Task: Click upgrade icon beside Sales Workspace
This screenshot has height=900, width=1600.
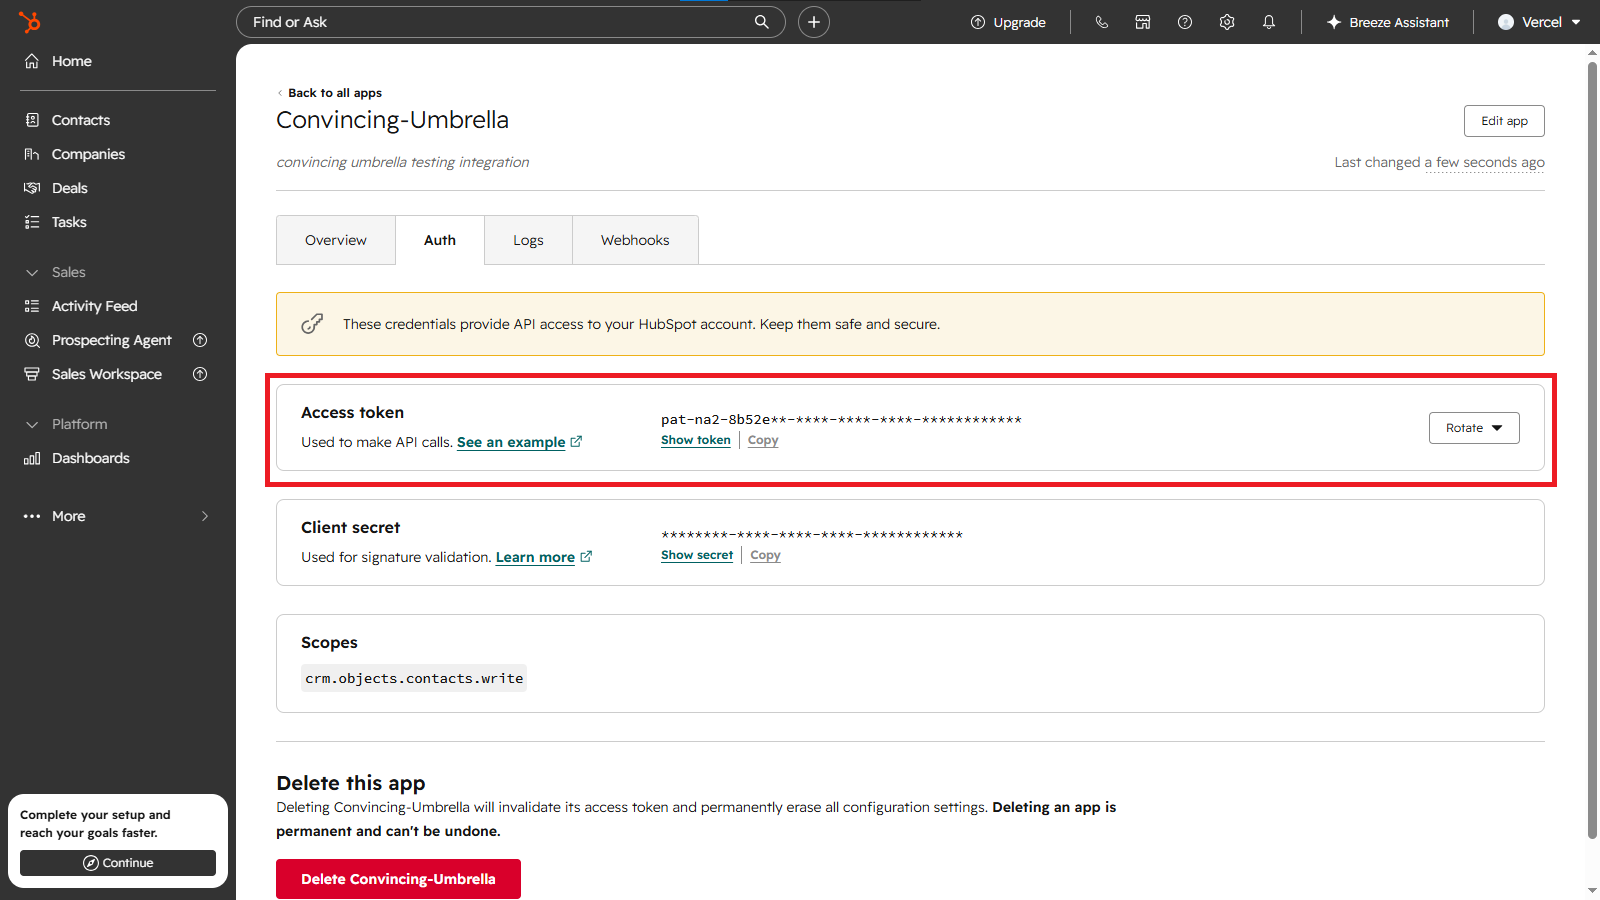Action: click(200, 374)
